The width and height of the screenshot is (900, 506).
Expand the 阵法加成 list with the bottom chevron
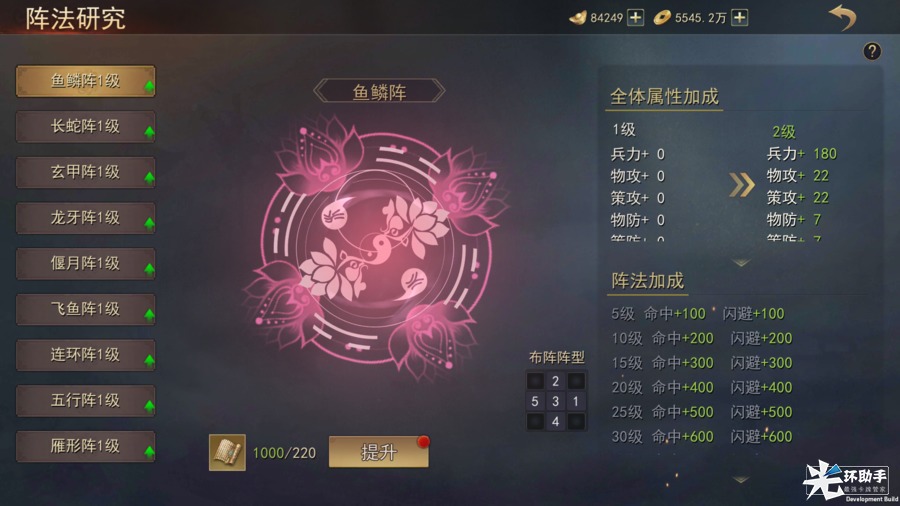(740, 479)
